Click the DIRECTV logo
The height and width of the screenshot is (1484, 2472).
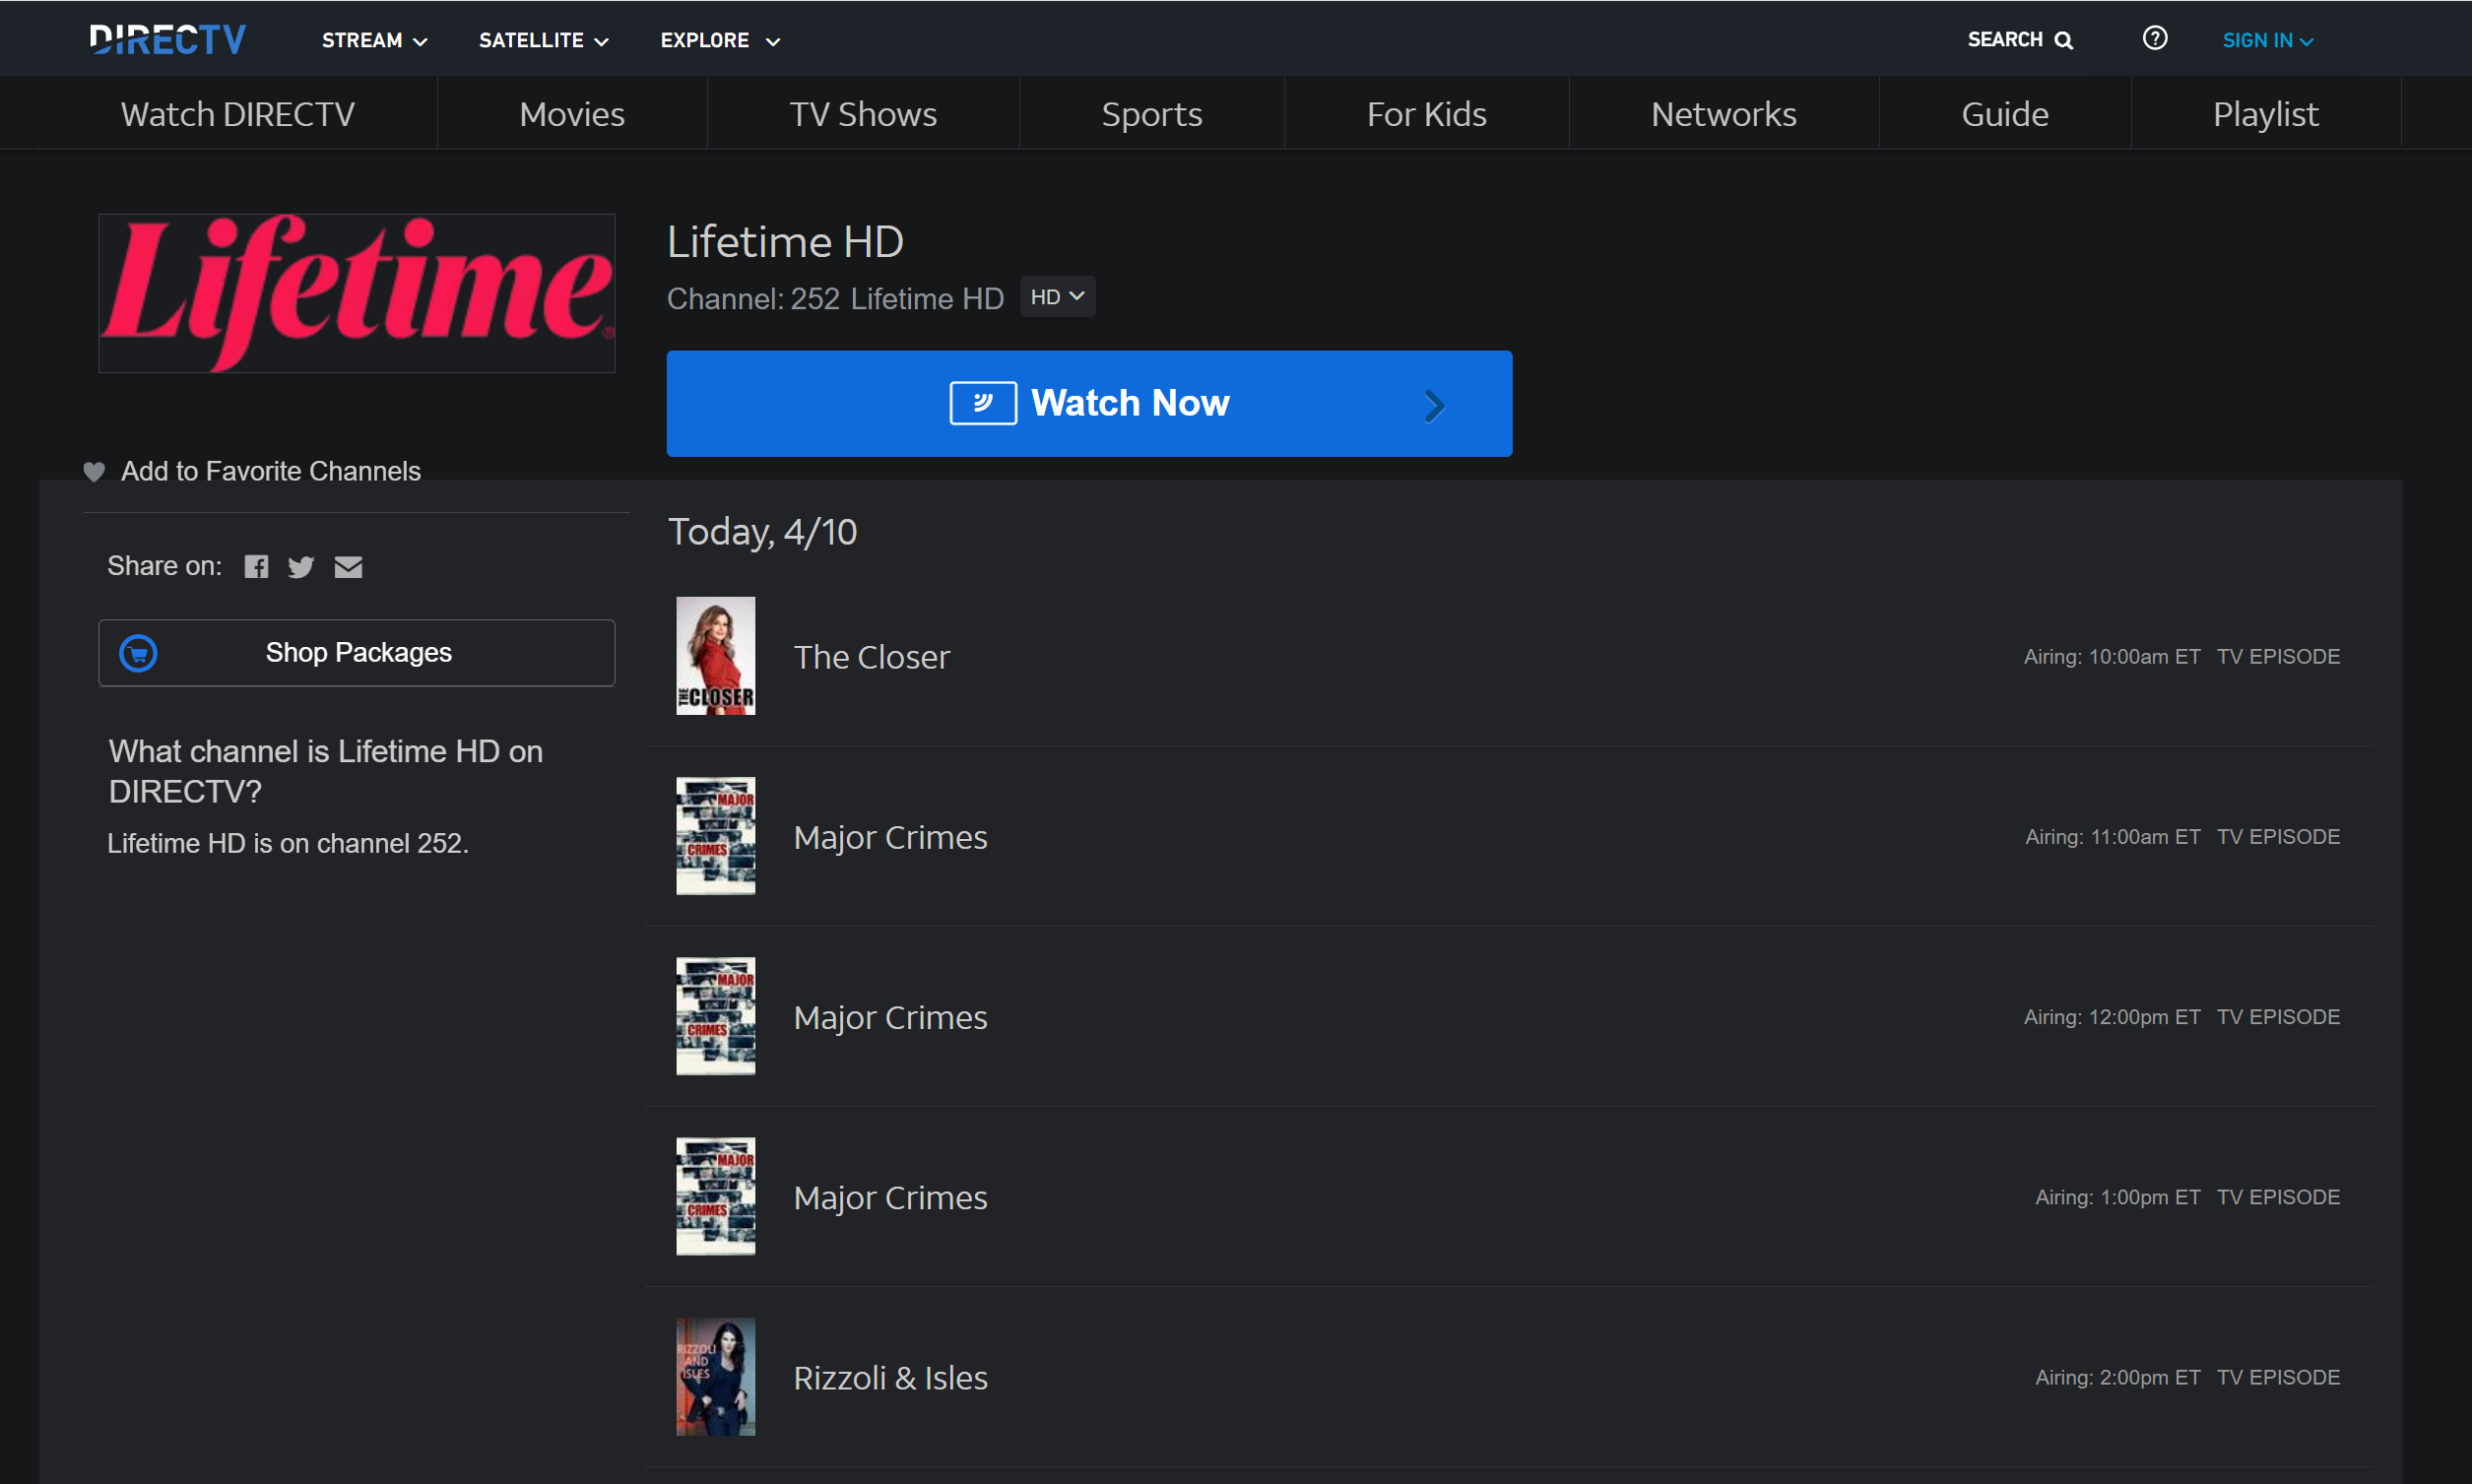click(x=167, y=38)
